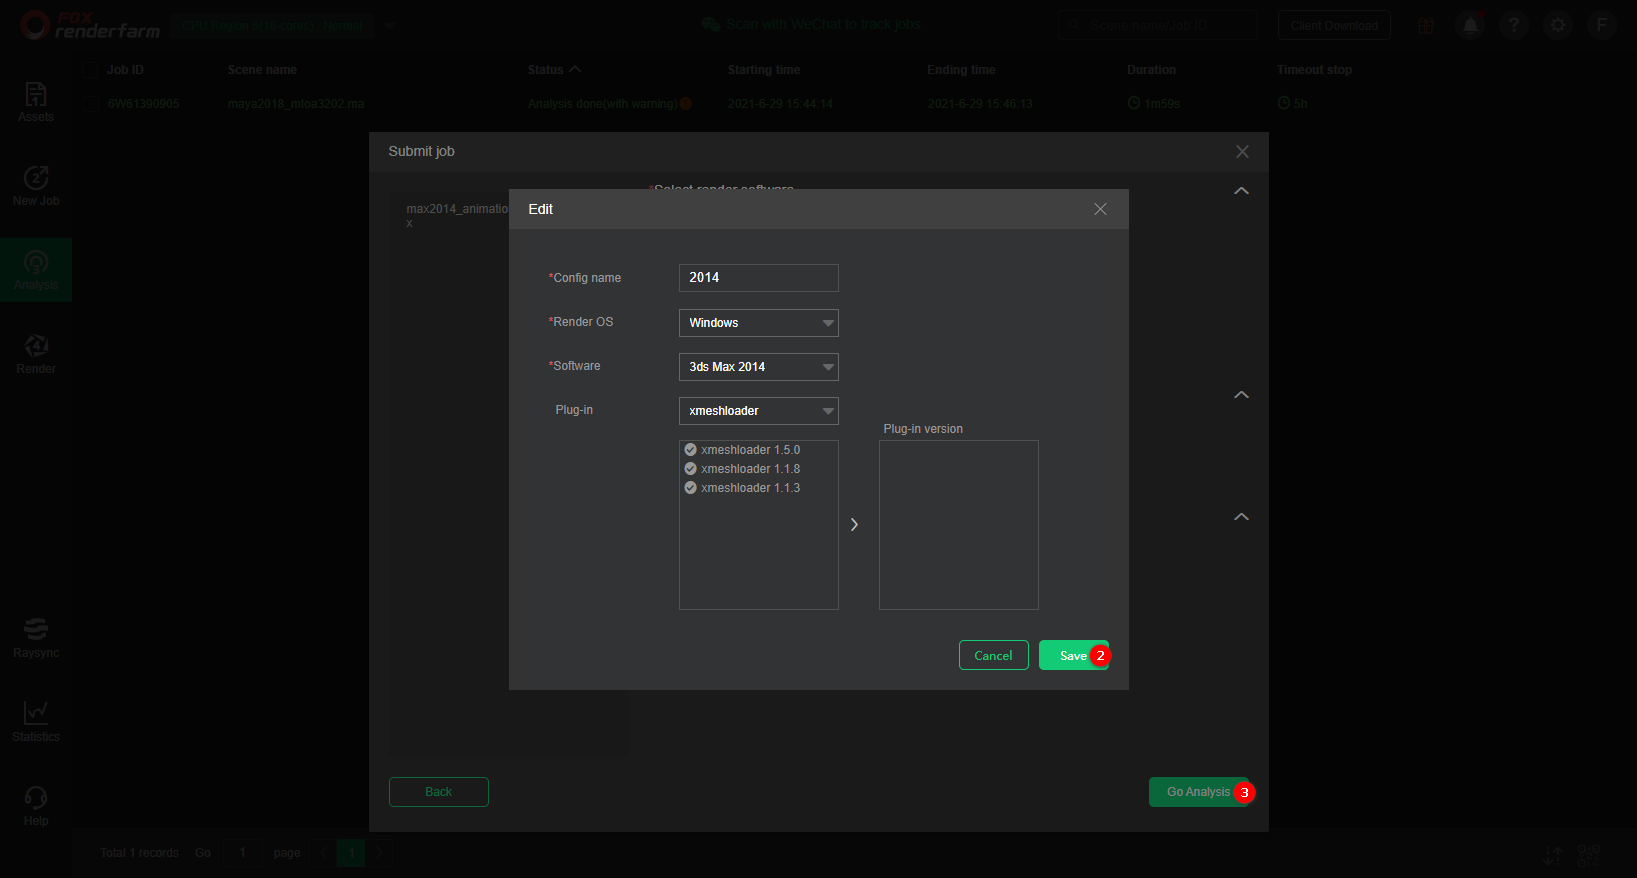Start analysis with Go Analysis
The width and height of the screenshot is (1637, 878).
pos(1199,792)
